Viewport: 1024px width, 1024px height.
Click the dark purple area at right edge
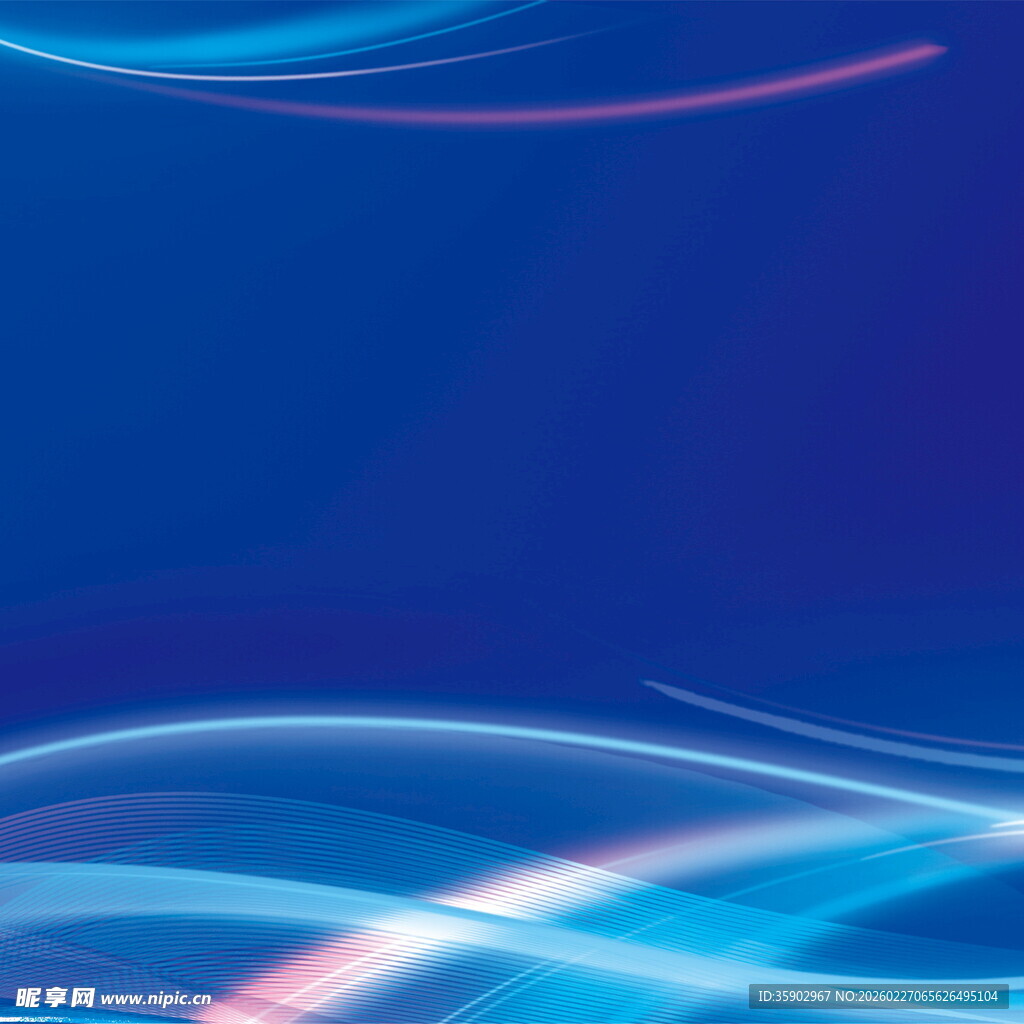(990, 300)
